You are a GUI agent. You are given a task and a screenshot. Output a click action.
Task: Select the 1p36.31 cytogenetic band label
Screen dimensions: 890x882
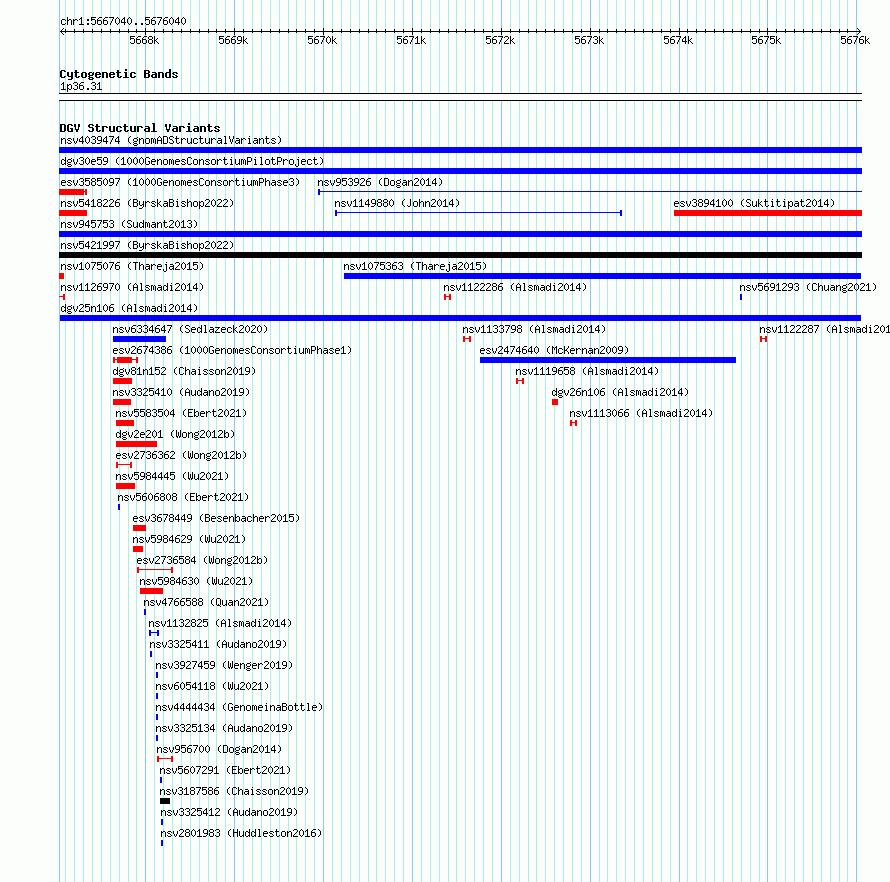[81, 86]
